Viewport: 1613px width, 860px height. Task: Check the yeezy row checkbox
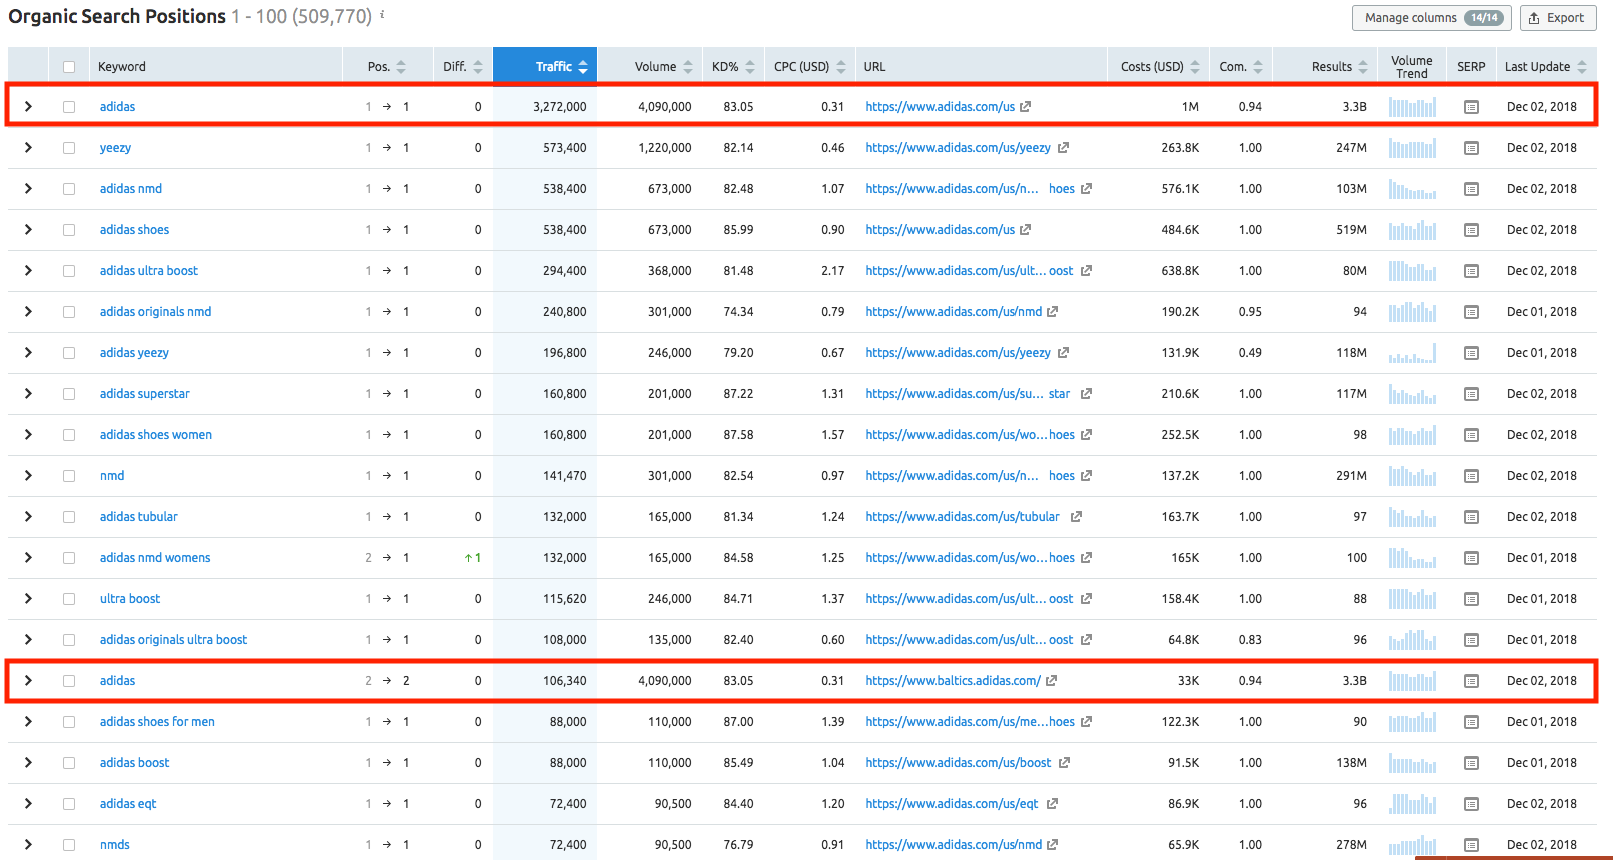[x=69, y=148]
